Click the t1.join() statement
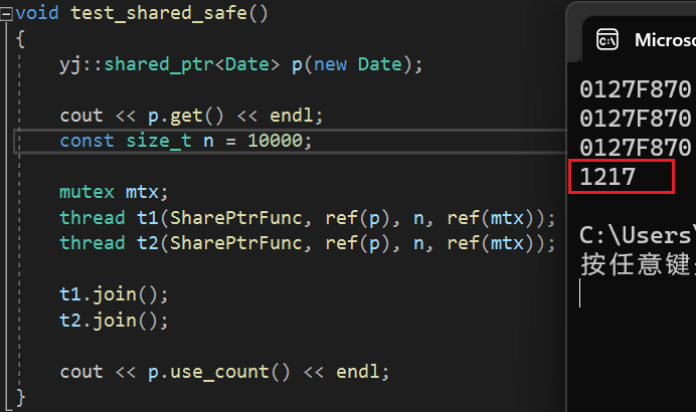This screenshot has height=412, width=697. 114,295
